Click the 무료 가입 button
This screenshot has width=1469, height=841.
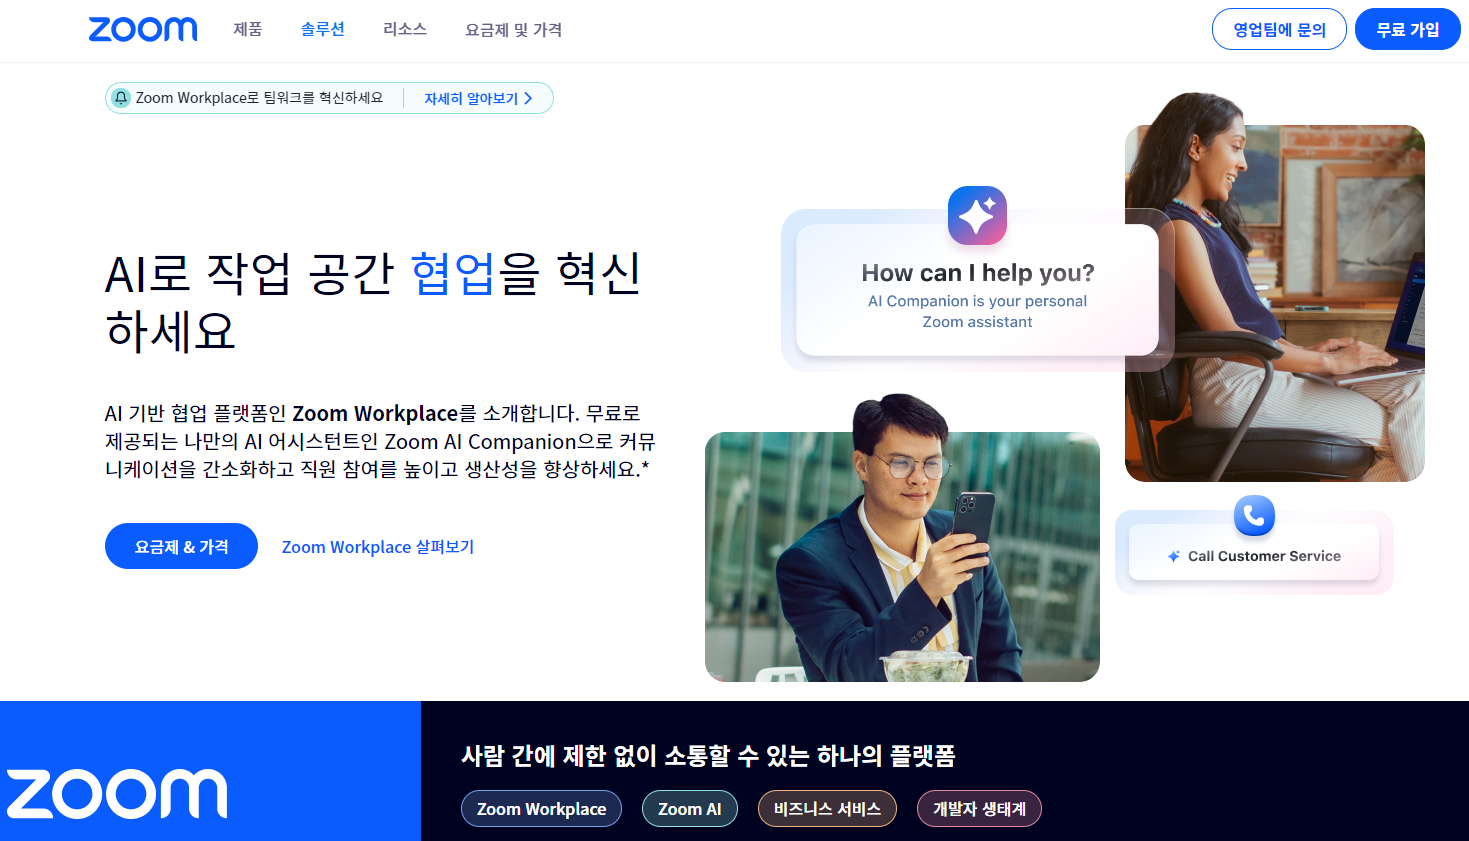[1406, 29]
